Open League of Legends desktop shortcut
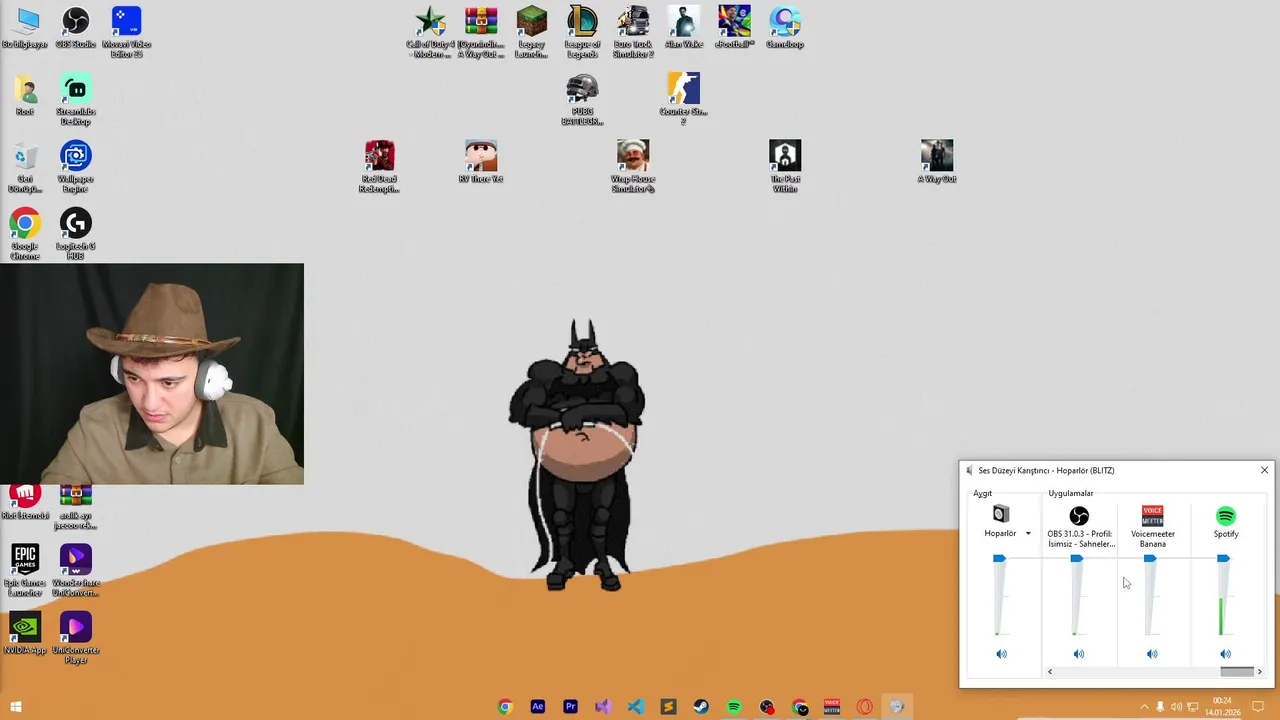This screenshot has height=720, width=1280. (582, 32)
